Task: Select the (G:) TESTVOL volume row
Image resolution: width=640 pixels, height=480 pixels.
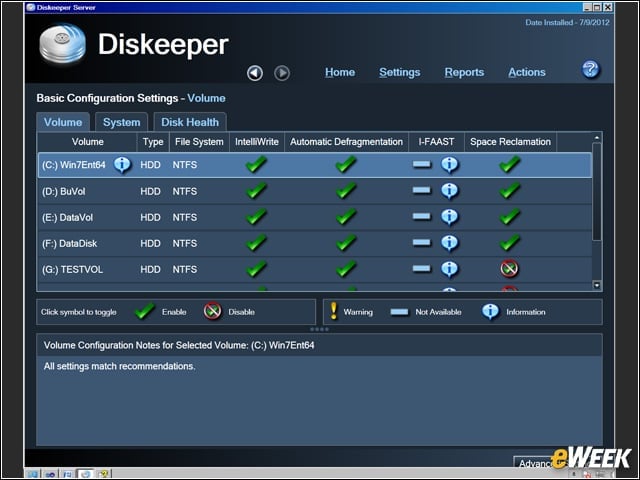Action: tap(315, 269)
